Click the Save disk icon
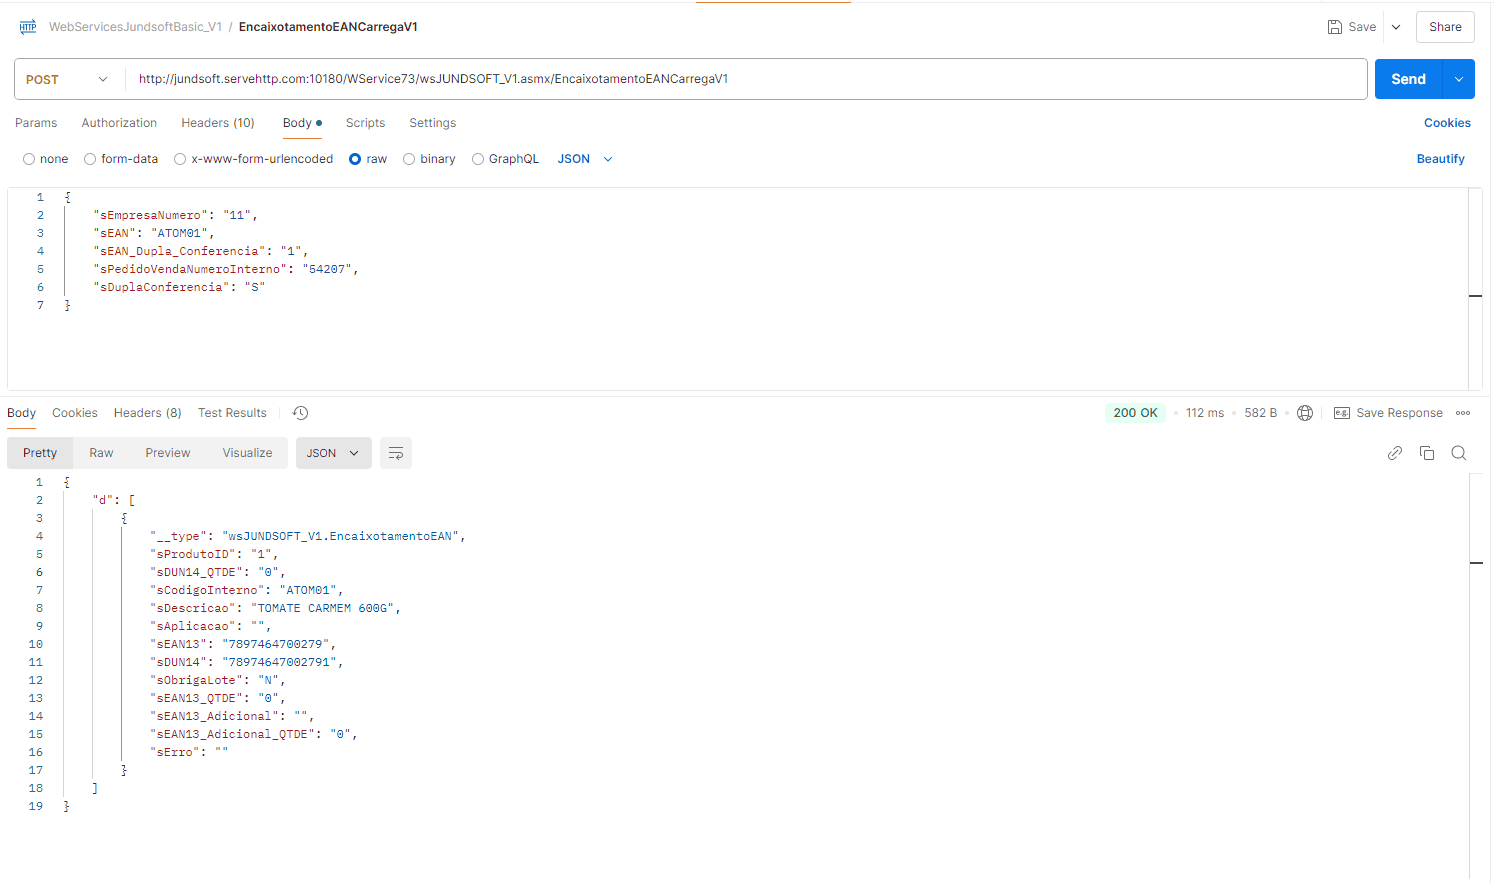The image size is (1494, 884). pyautogui.click(x=1334, y=27)
